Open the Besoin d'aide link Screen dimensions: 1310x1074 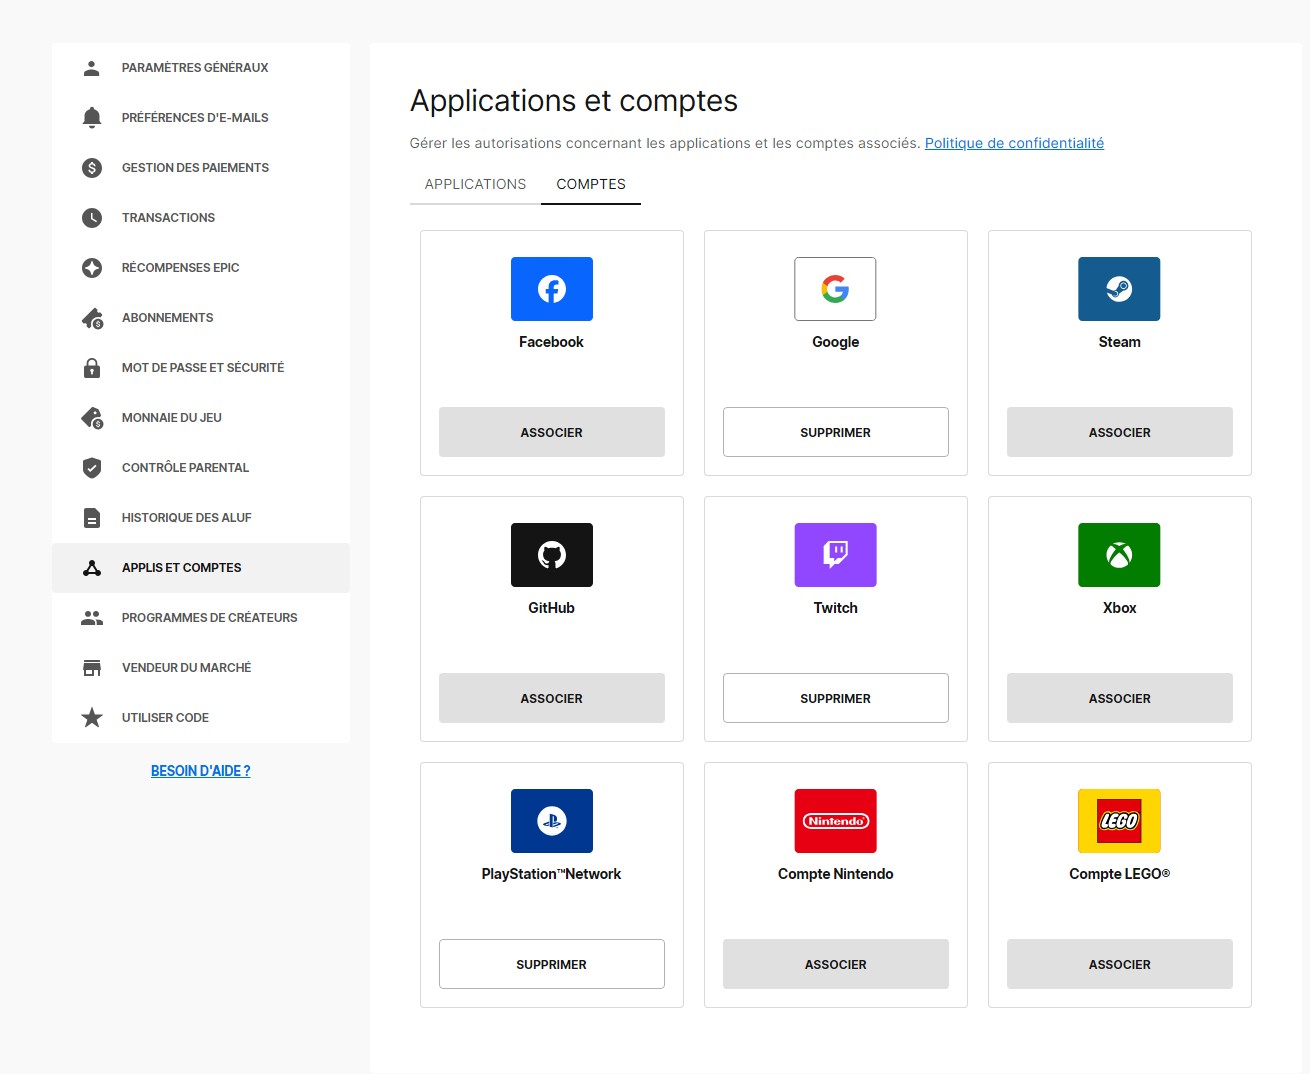click(200, 771)
